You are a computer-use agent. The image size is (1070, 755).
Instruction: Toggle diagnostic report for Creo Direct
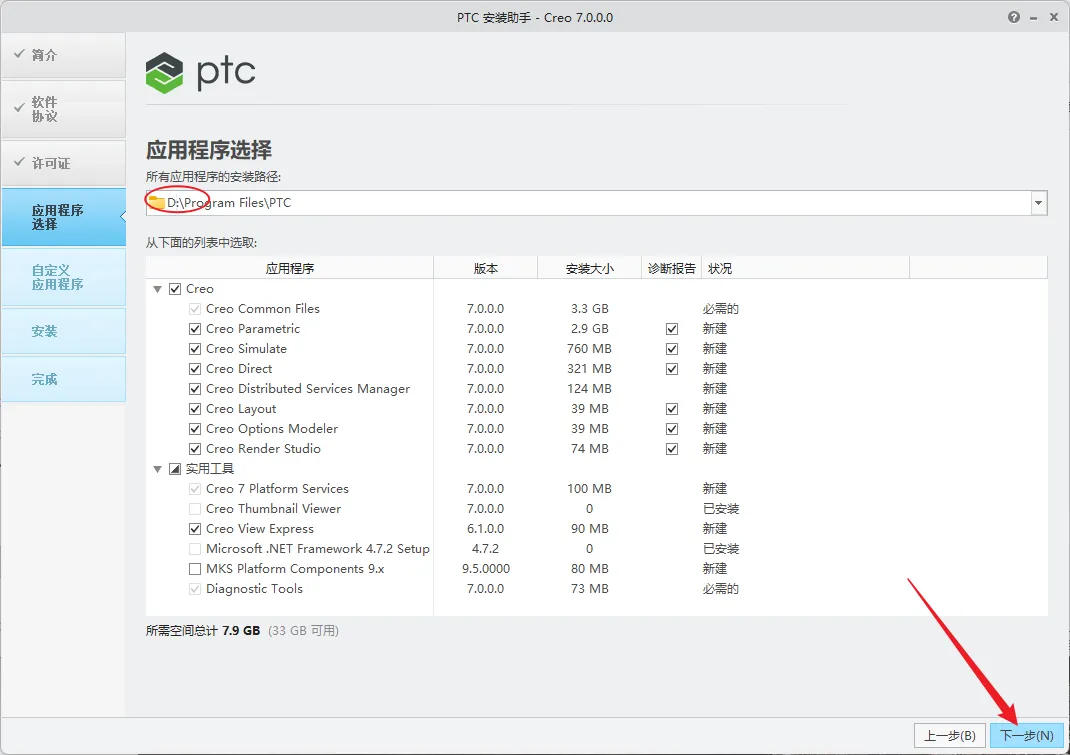coord(672,369)
